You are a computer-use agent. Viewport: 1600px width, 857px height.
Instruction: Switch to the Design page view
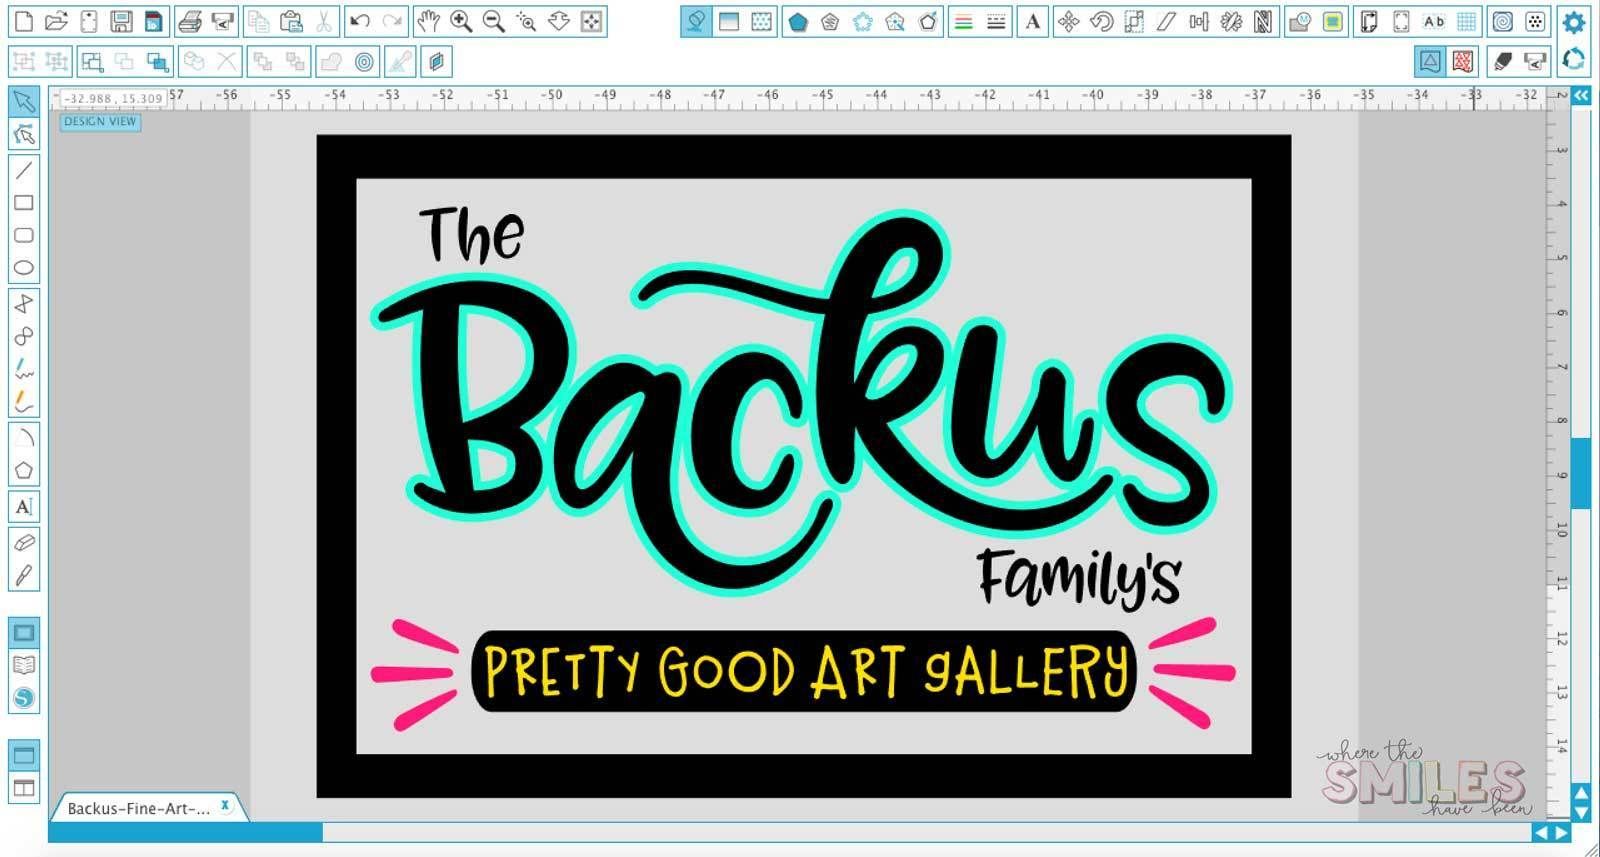(x=24, y=632)
